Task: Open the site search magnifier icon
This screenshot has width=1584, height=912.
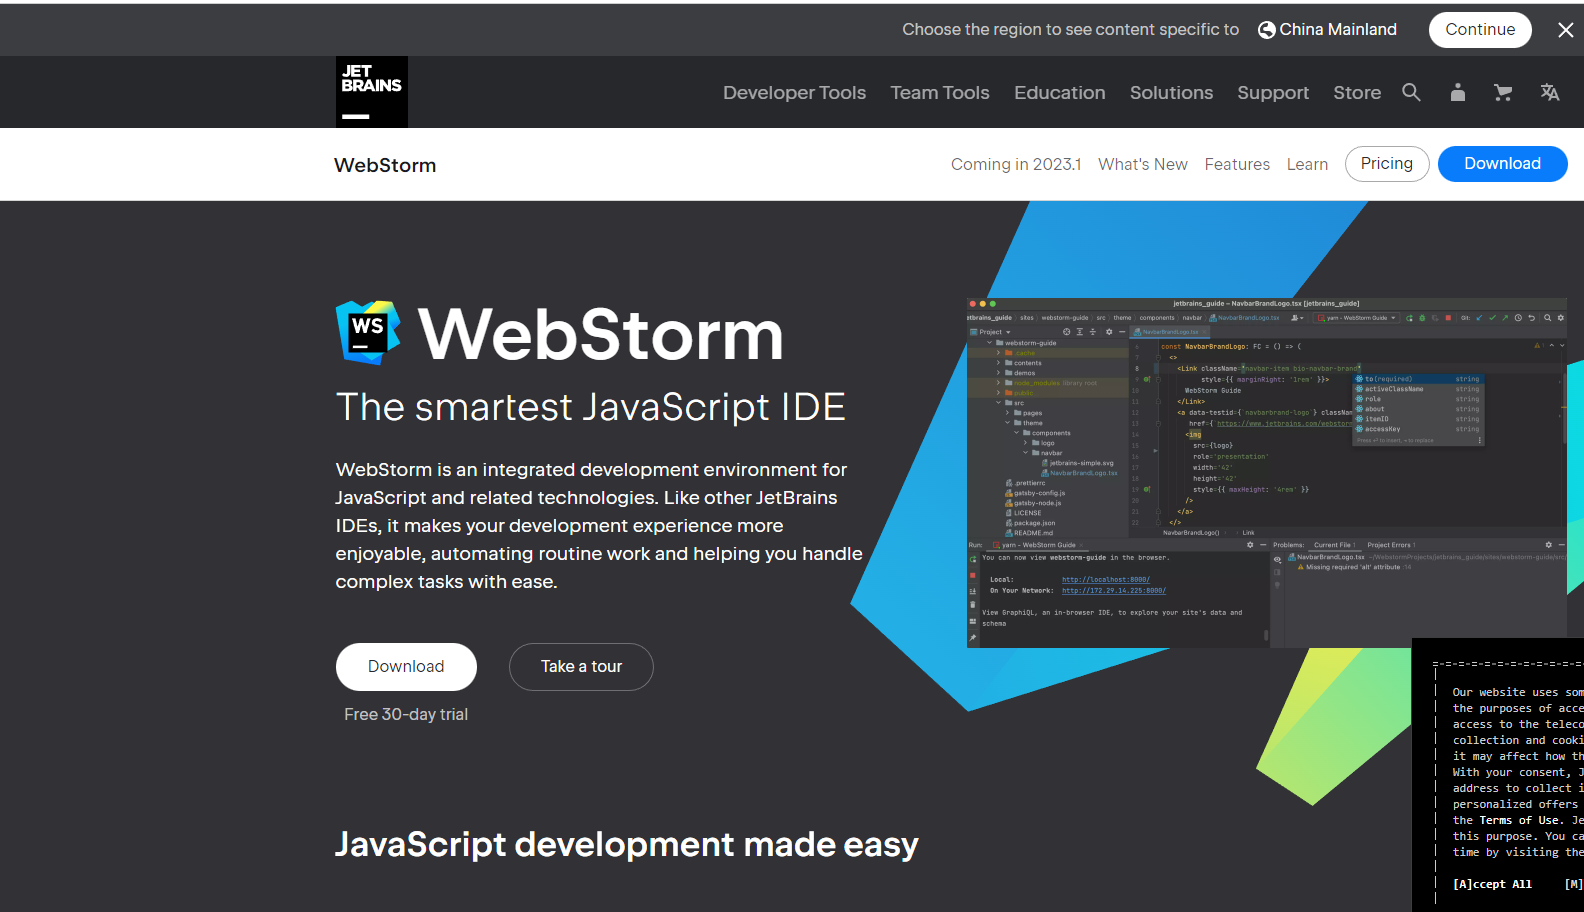Action: (1411, 92)
